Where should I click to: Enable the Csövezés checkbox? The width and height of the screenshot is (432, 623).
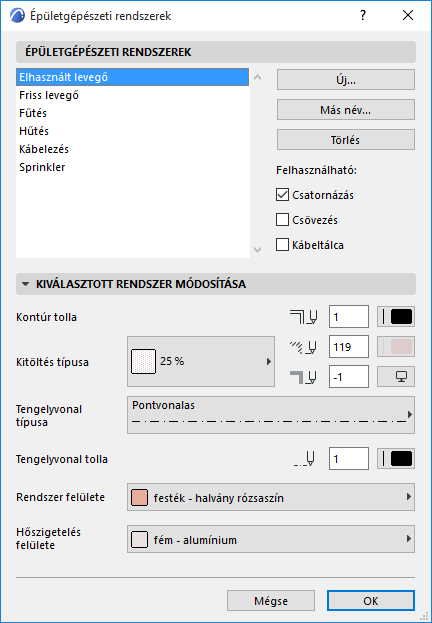click(282, 220)
